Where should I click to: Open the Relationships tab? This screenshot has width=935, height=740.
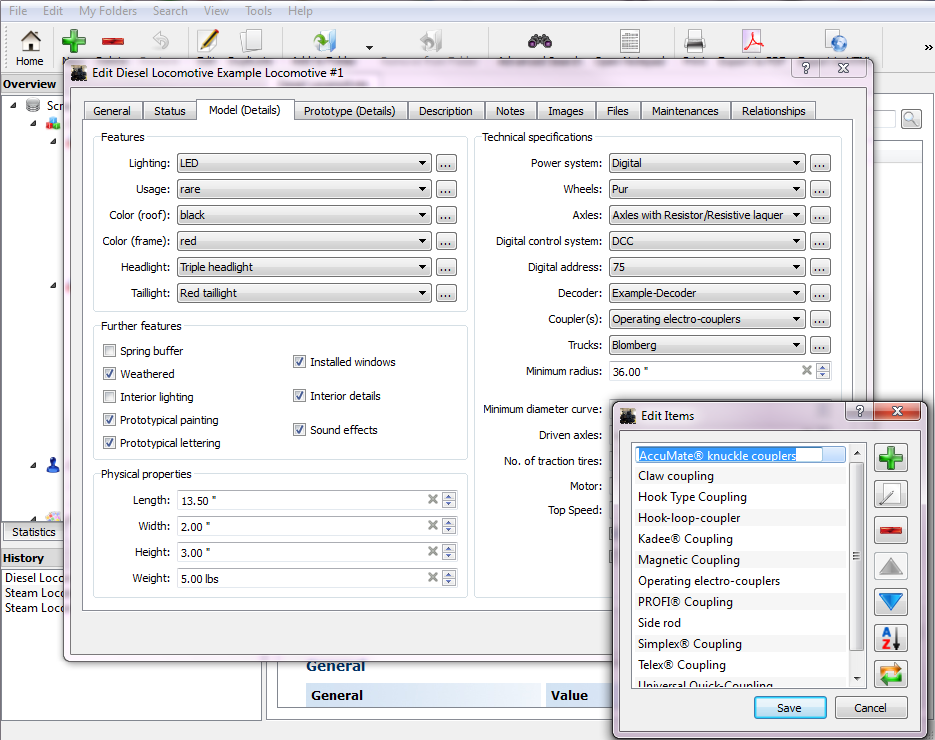pos(773,111)
